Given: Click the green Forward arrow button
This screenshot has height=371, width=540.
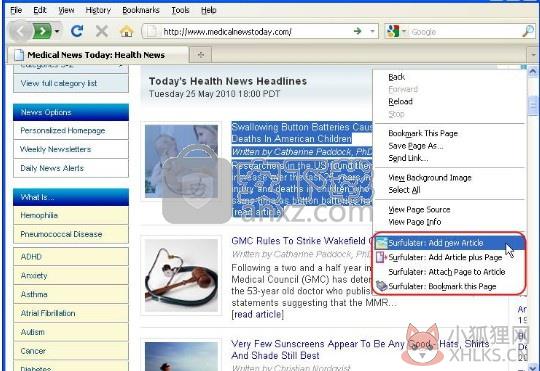Looking at the screenshot, I should point(42,32).
